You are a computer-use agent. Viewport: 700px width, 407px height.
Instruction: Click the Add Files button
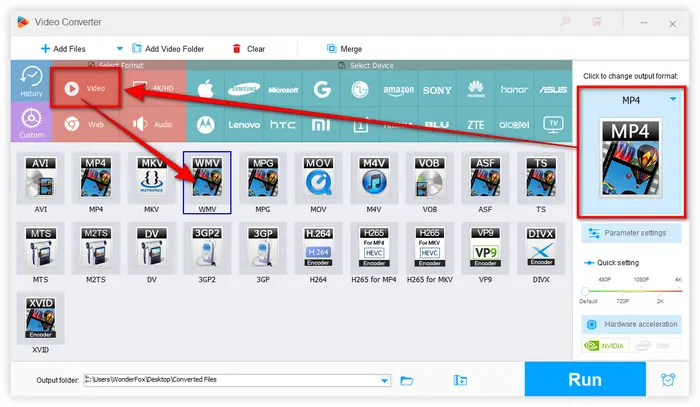63,49
